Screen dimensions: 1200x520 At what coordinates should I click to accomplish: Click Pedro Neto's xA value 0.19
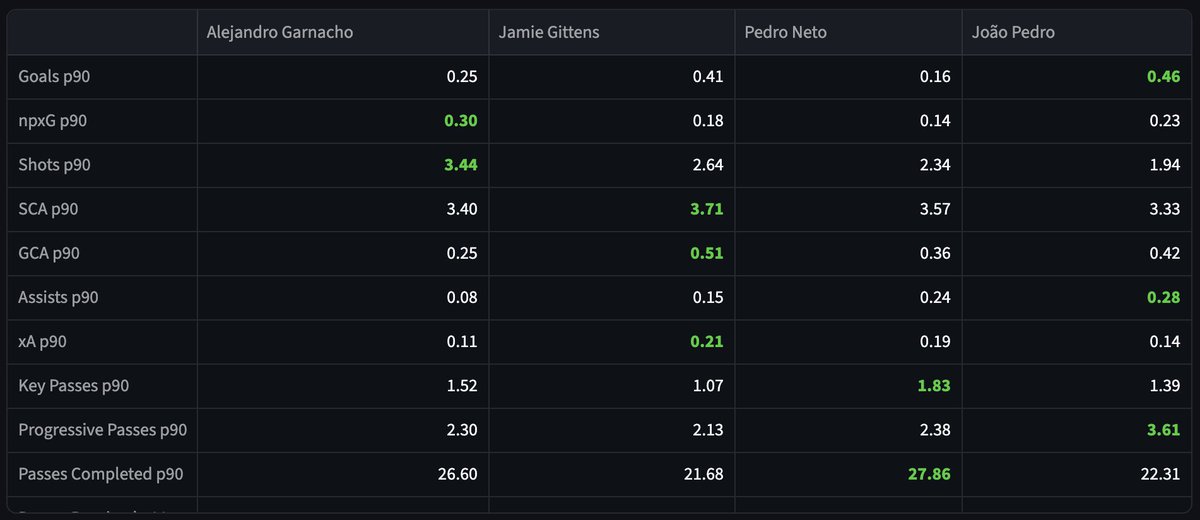click(x=934, y=341)
